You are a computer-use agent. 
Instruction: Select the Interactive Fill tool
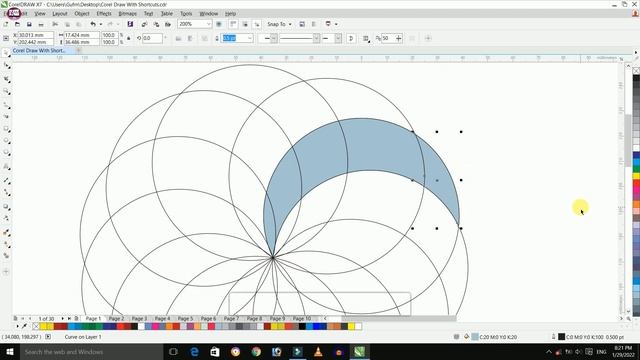6,244
